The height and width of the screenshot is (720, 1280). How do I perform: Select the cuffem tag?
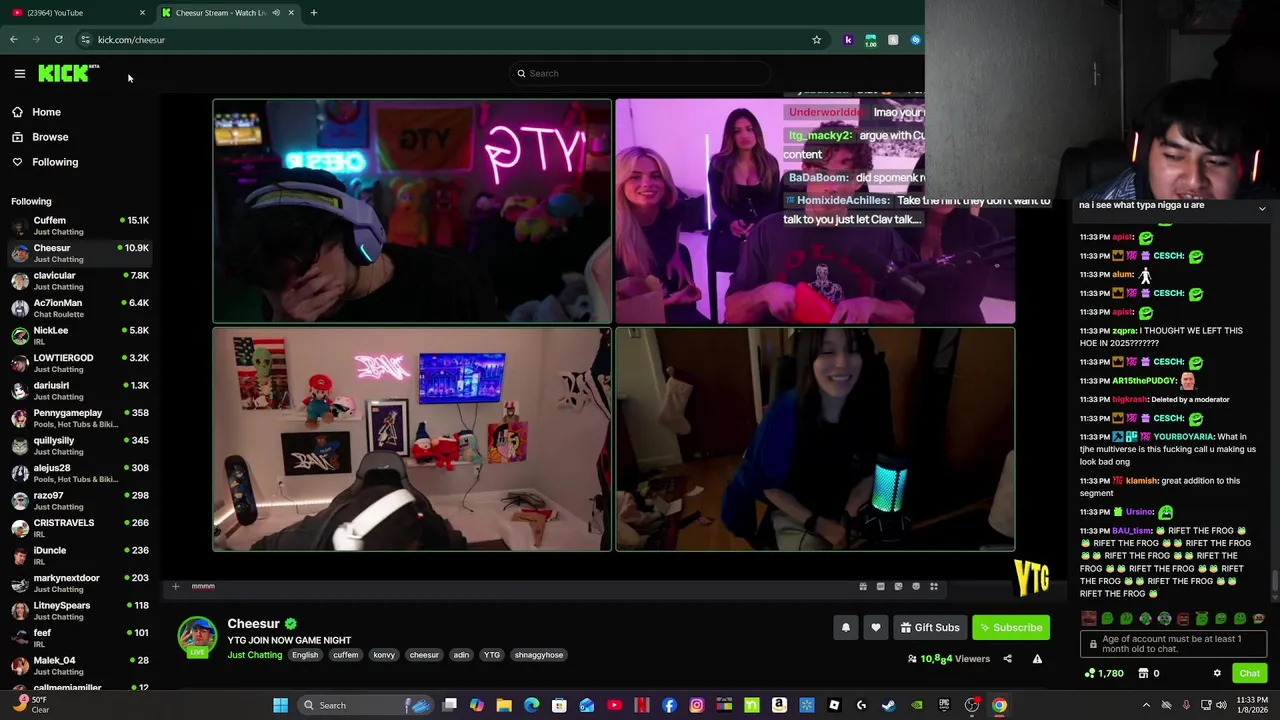point(345,655)
